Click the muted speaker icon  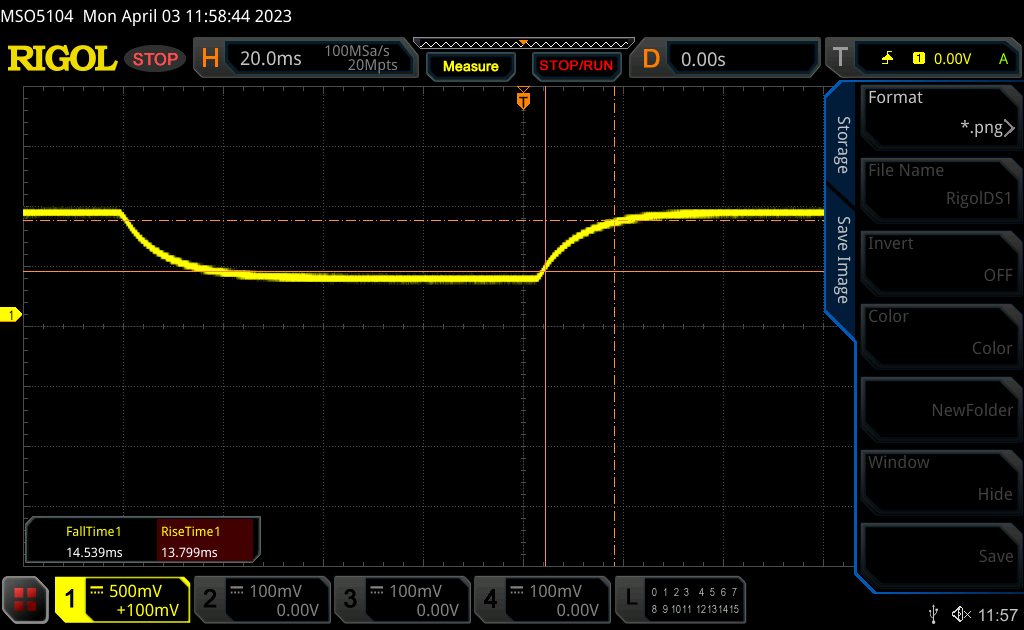tap(961, 613)
